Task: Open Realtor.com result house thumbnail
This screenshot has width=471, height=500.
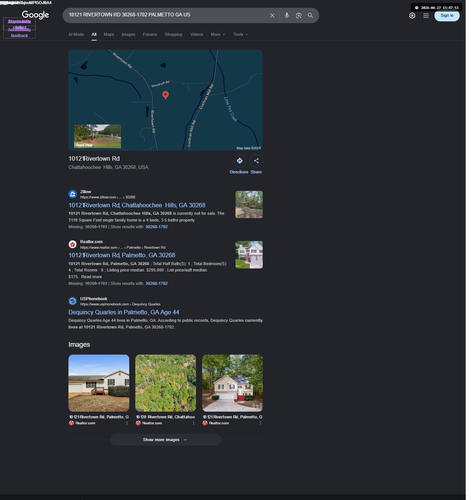Action: pyautogui.click(x=249, y=255)
